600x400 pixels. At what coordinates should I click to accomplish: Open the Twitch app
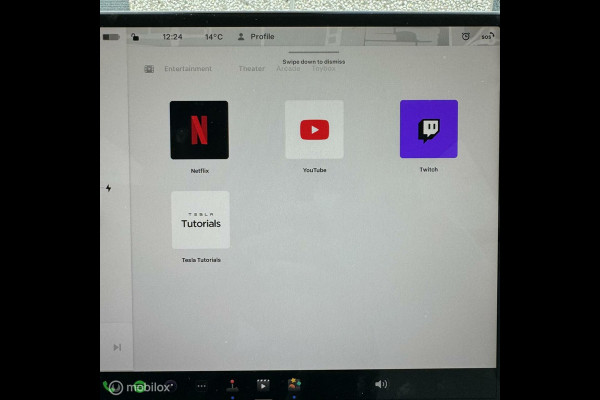[429, 129]
